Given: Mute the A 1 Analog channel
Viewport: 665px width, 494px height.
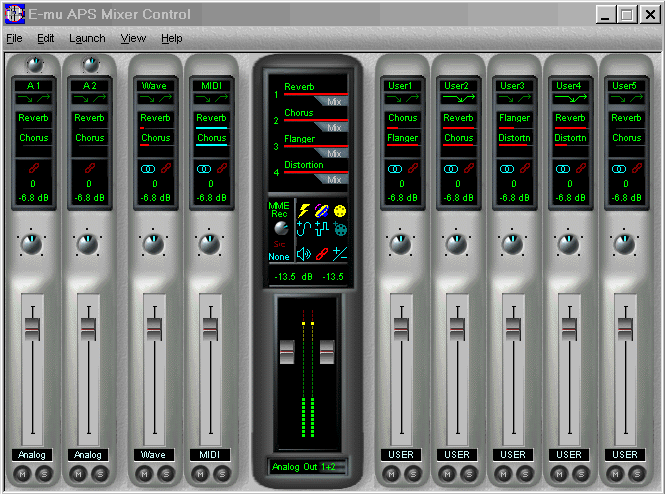Looking at the screenshot, I should [x=22, y=474].
